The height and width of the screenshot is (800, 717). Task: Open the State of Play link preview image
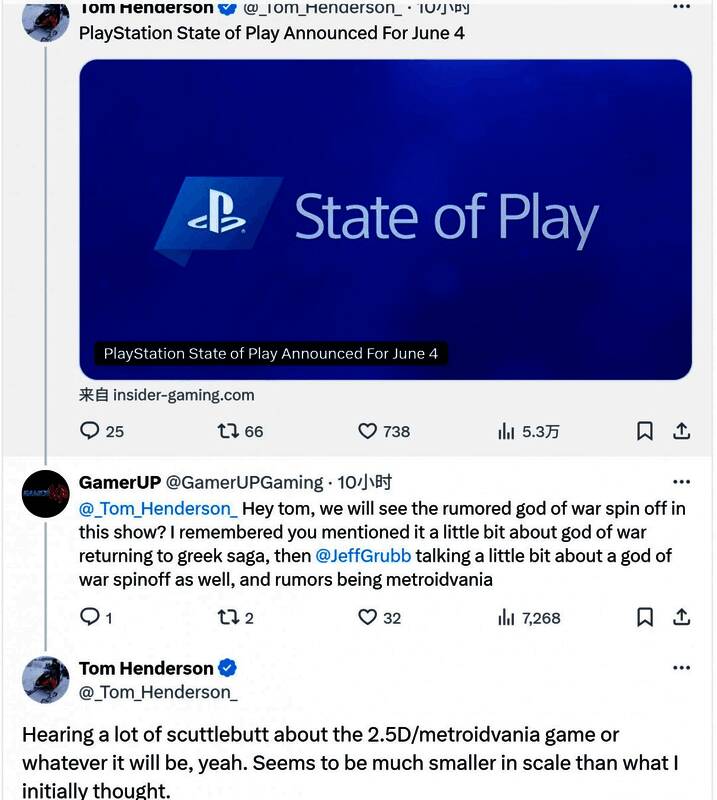[x=385, y=218]
